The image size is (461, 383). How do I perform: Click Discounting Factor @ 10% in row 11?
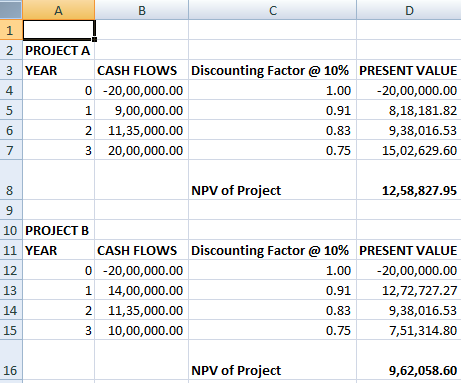pyautogui.click(x=272, y=250)
